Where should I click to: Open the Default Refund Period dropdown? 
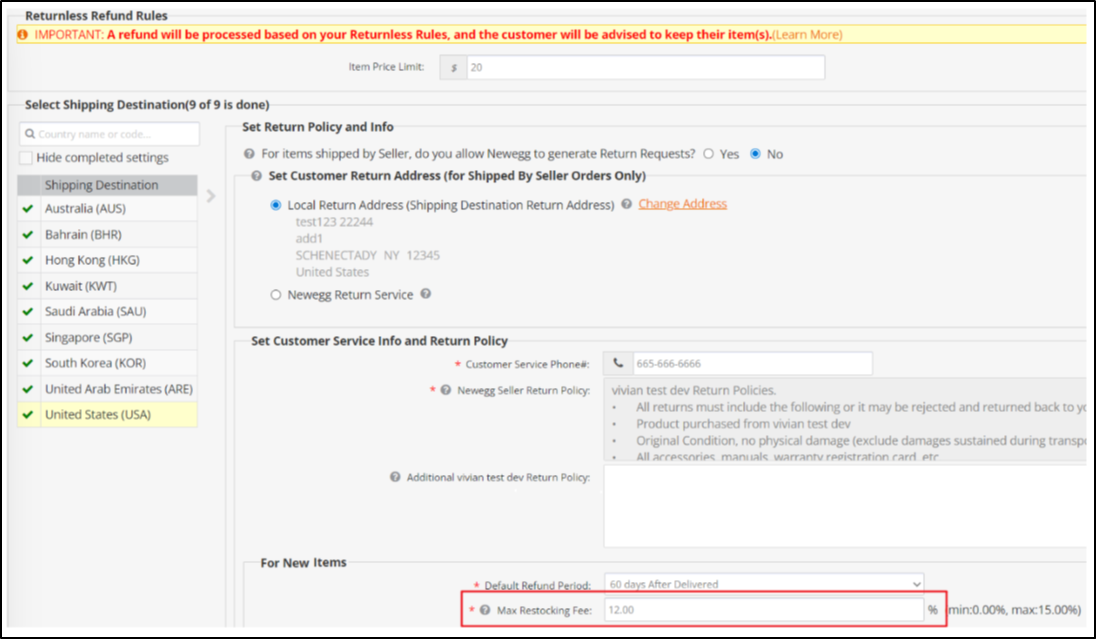(764, 584)
